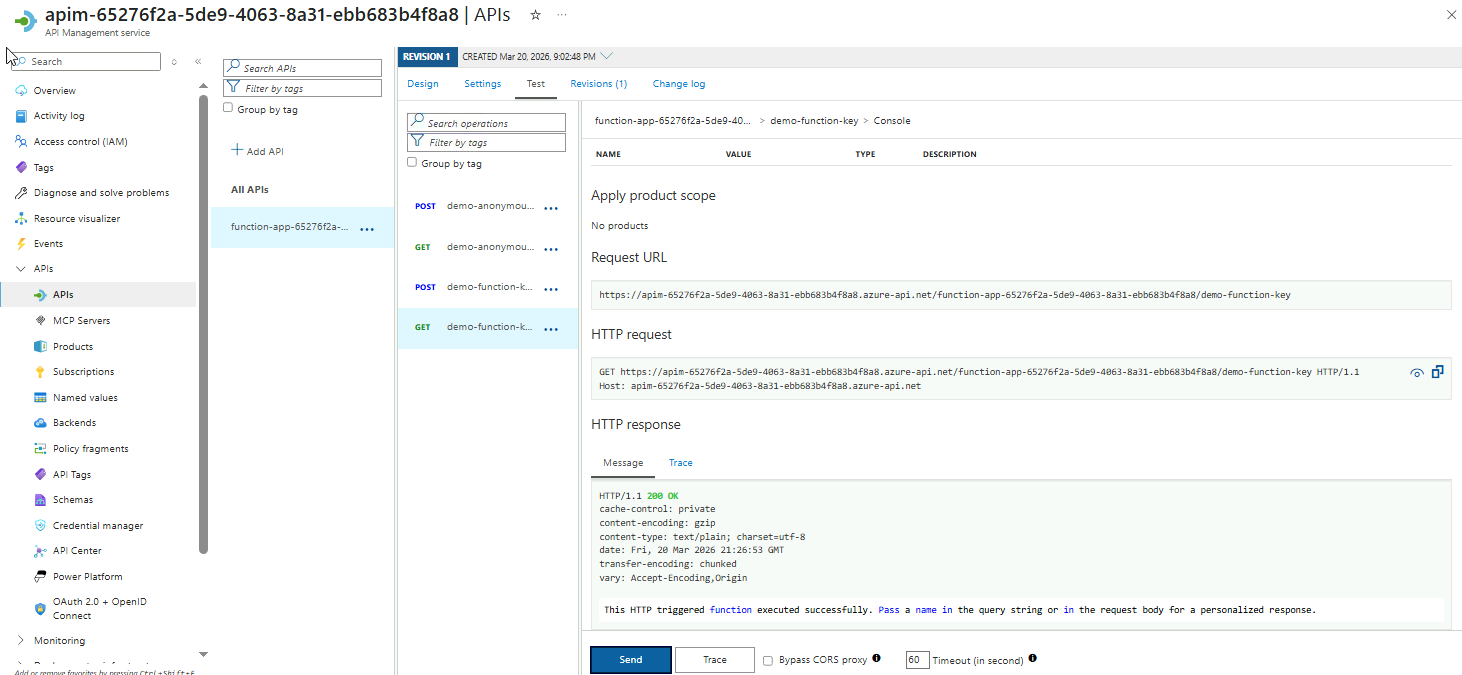Open Resource visualizer from sidebar

(76, 219)
